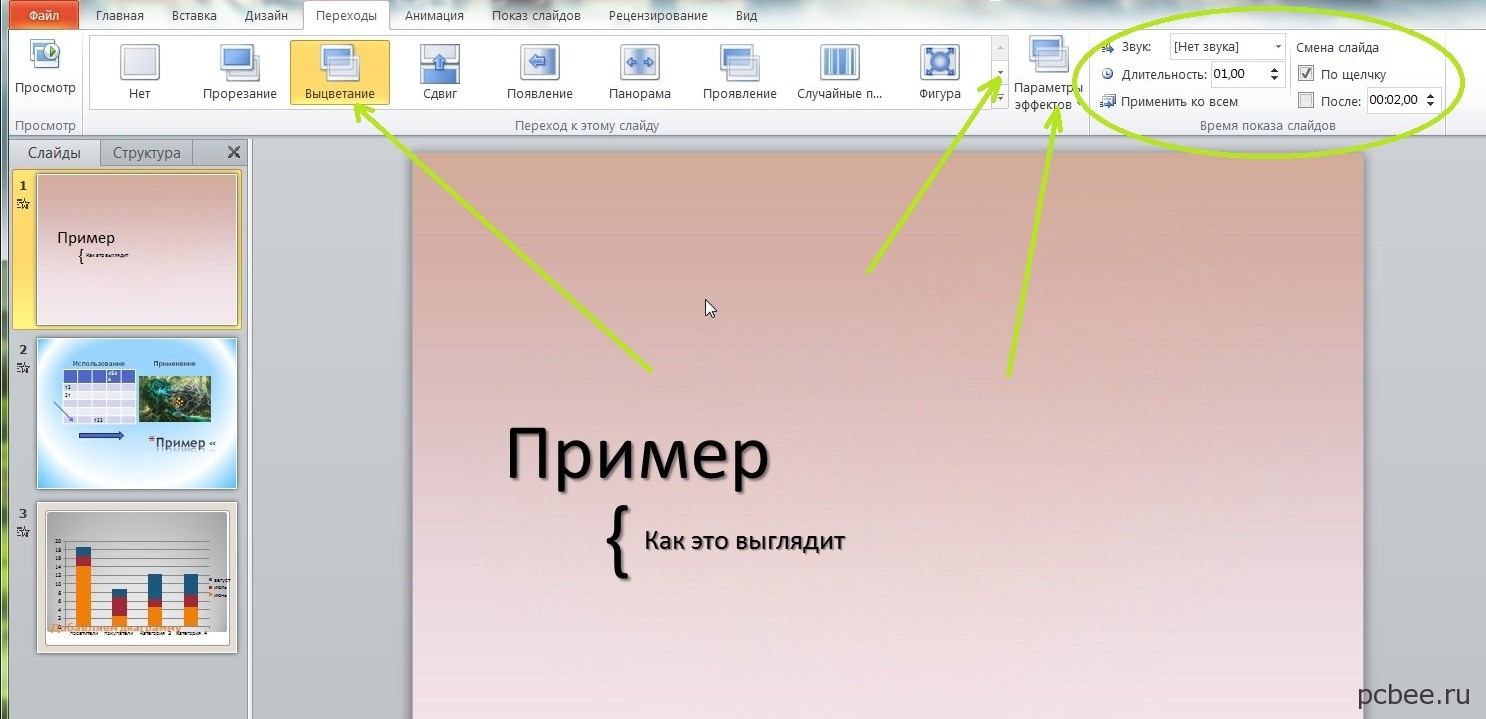The width and height of the screenshot is (1486, 719).
Task: Switch to the Структура pane tab
Action: click(x=147, y=152)
